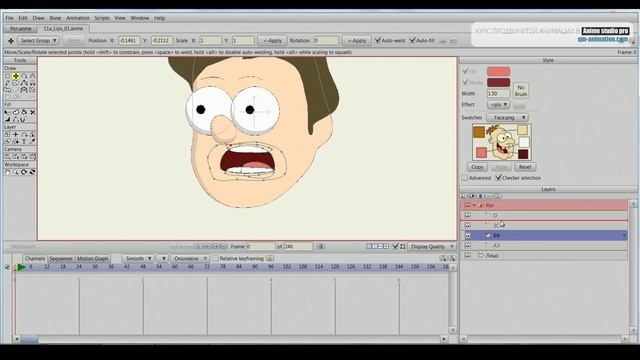Select the highlighted Translate Points tool
The height and width of the screenshot is (360, 640).
[16, 76]
